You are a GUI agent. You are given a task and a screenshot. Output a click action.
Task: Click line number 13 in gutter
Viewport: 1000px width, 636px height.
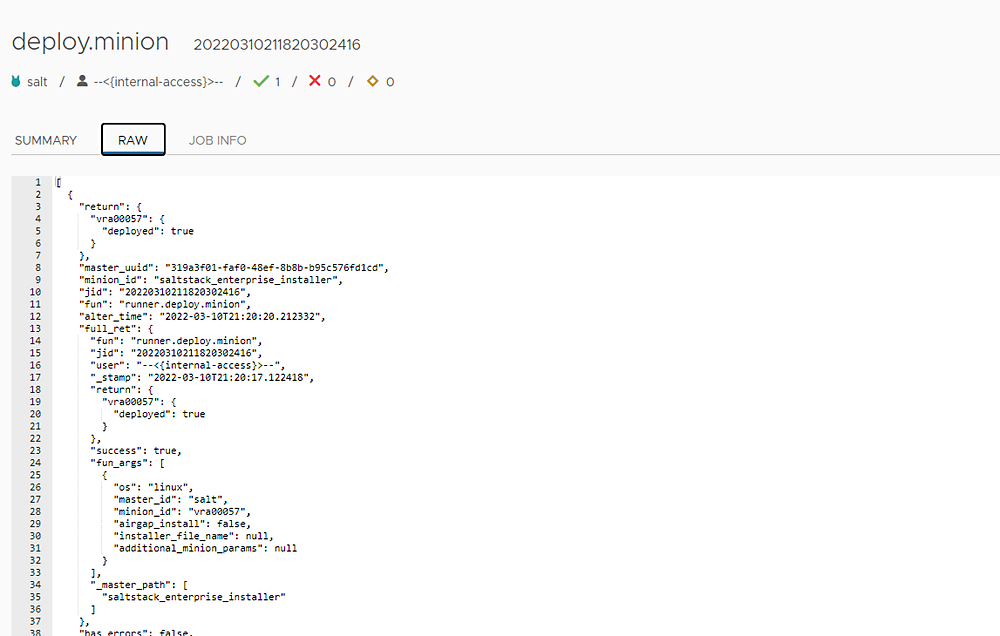pos(35,329)
